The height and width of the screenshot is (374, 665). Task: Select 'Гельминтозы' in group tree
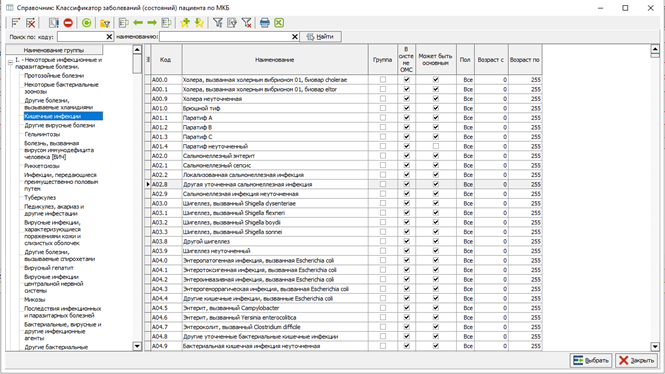coord(42,134)
